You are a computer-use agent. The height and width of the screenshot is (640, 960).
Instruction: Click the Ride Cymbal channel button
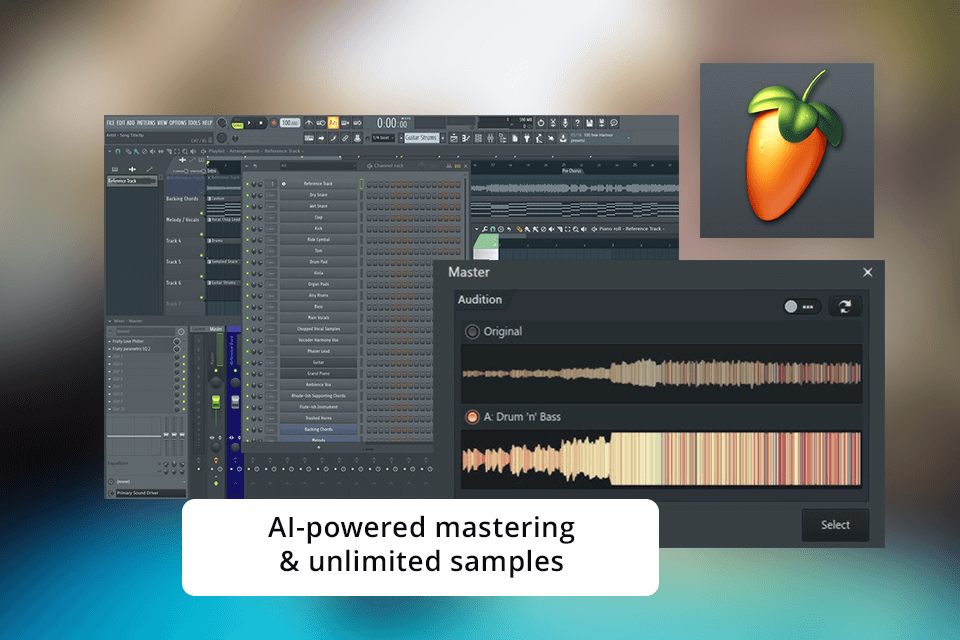pyautogui.click(x=318, y=239)
